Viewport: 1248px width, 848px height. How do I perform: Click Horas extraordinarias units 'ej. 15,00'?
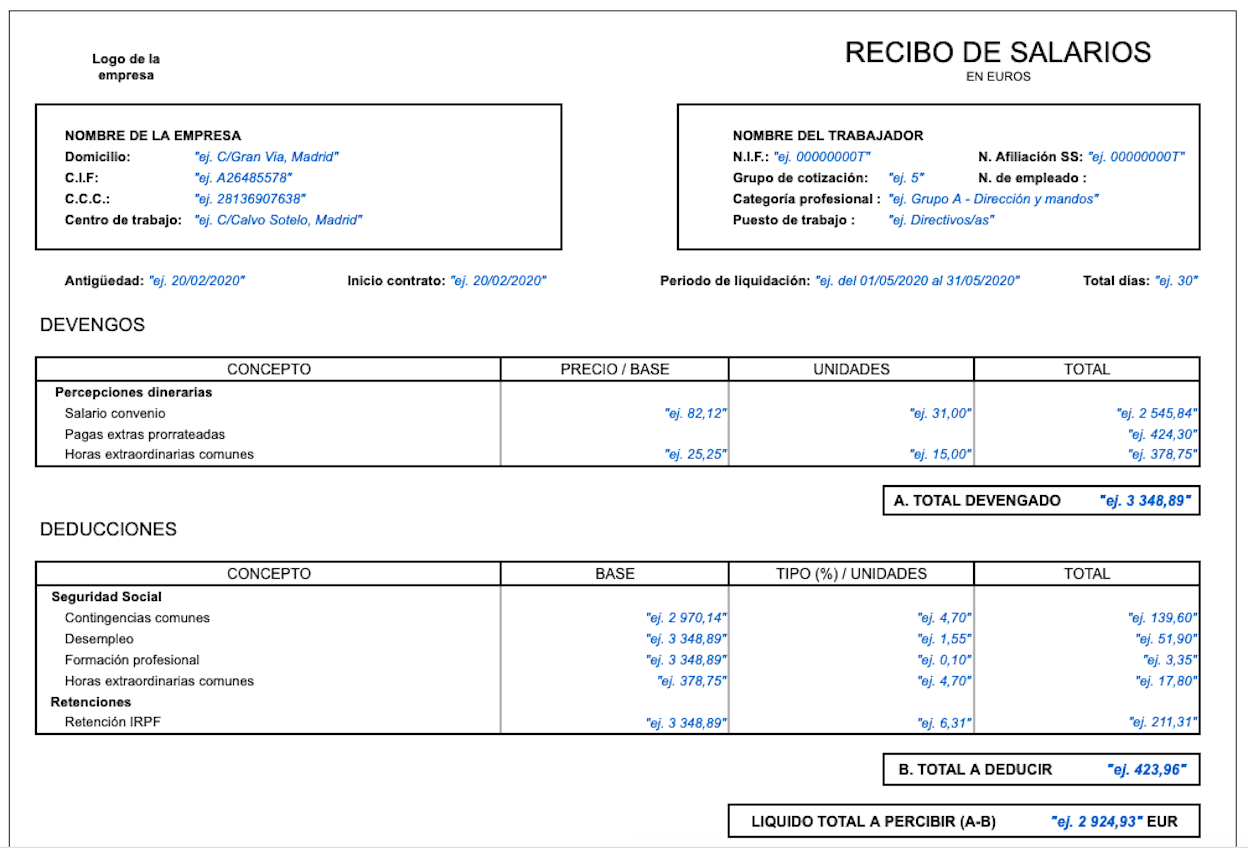941,454
